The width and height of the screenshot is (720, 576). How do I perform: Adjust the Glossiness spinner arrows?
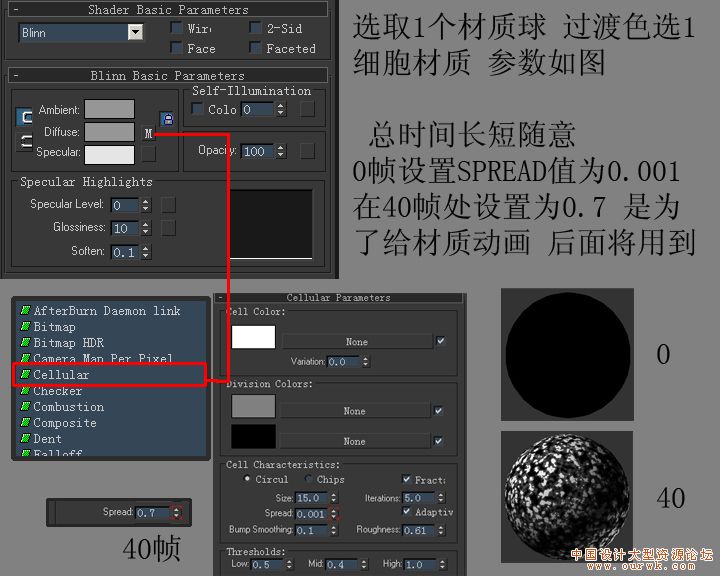click(146, 228)
